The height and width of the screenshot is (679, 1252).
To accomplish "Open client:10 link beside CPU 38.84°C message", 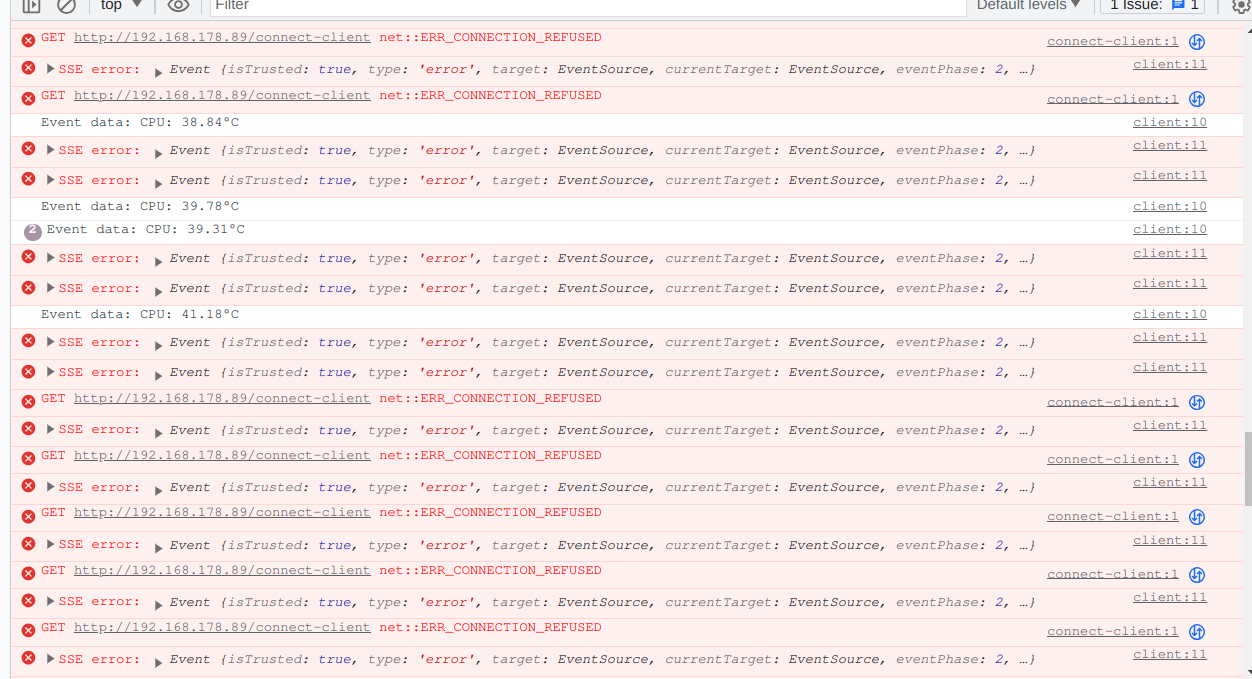I will pyautogui.click(x=1168, y=121).
